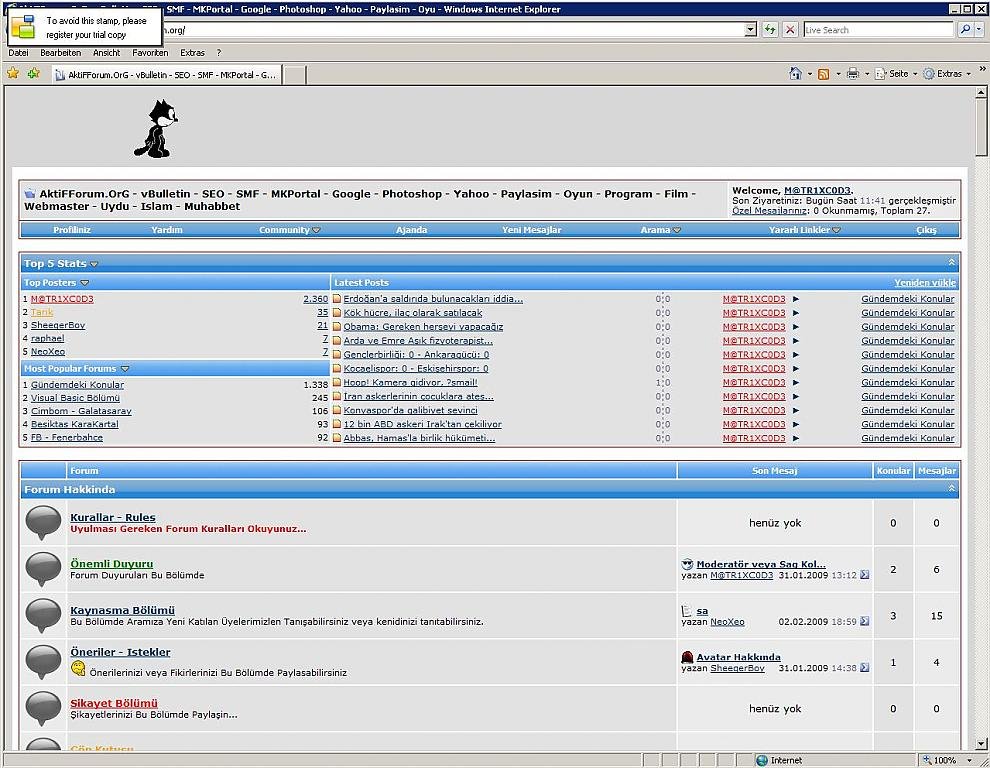Open the Kurallar - Rules forum
The height and width of the screenshot is (768, 990).
pyautogui.click(x=112, y=517)
